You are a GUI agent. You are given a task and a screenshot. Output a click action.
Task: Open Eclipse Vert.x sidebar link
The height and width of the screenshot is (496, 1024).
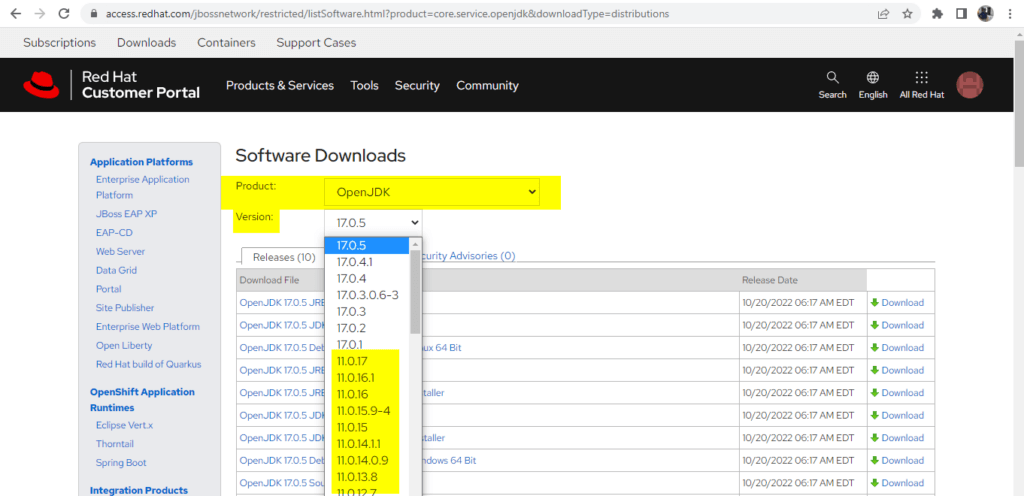coord(124,425)
